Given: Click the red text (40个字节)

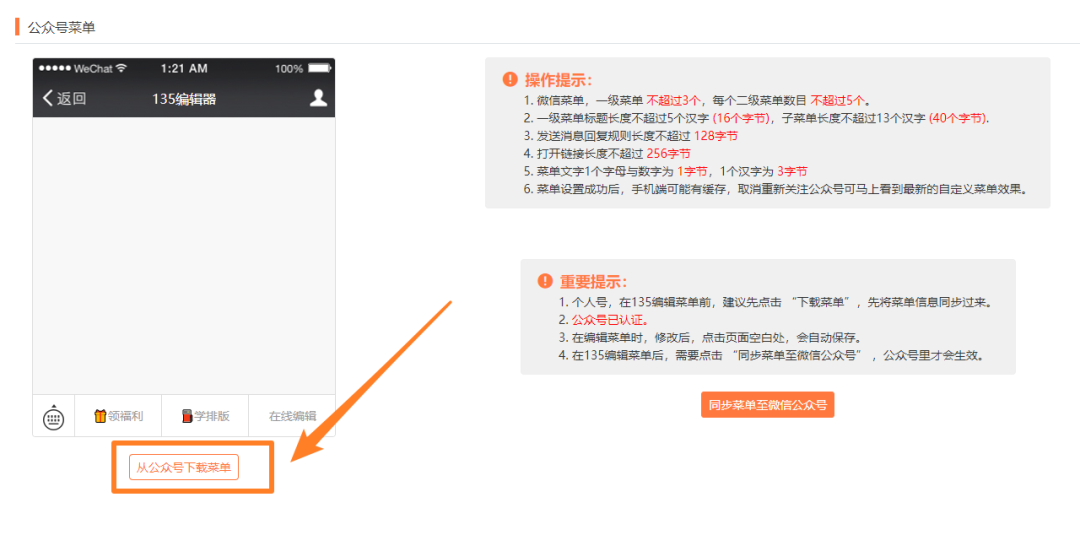Looking at the screenshot, I should [958, 118].
